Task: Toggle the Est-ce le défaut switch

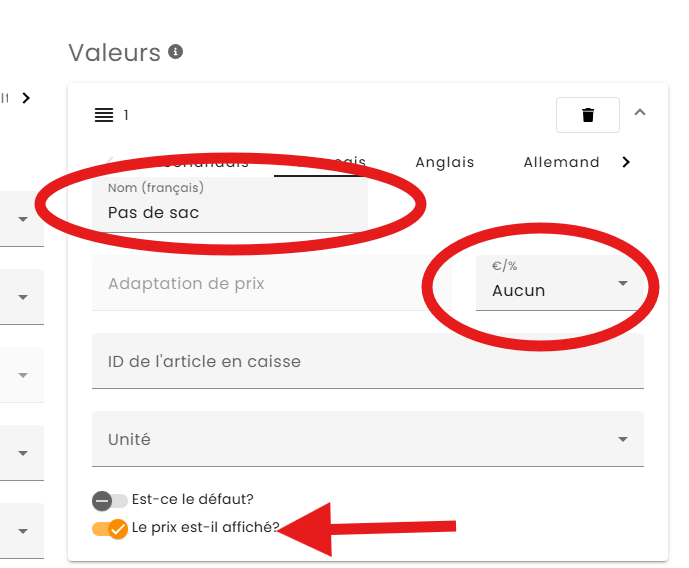Action: coord(110,500)
